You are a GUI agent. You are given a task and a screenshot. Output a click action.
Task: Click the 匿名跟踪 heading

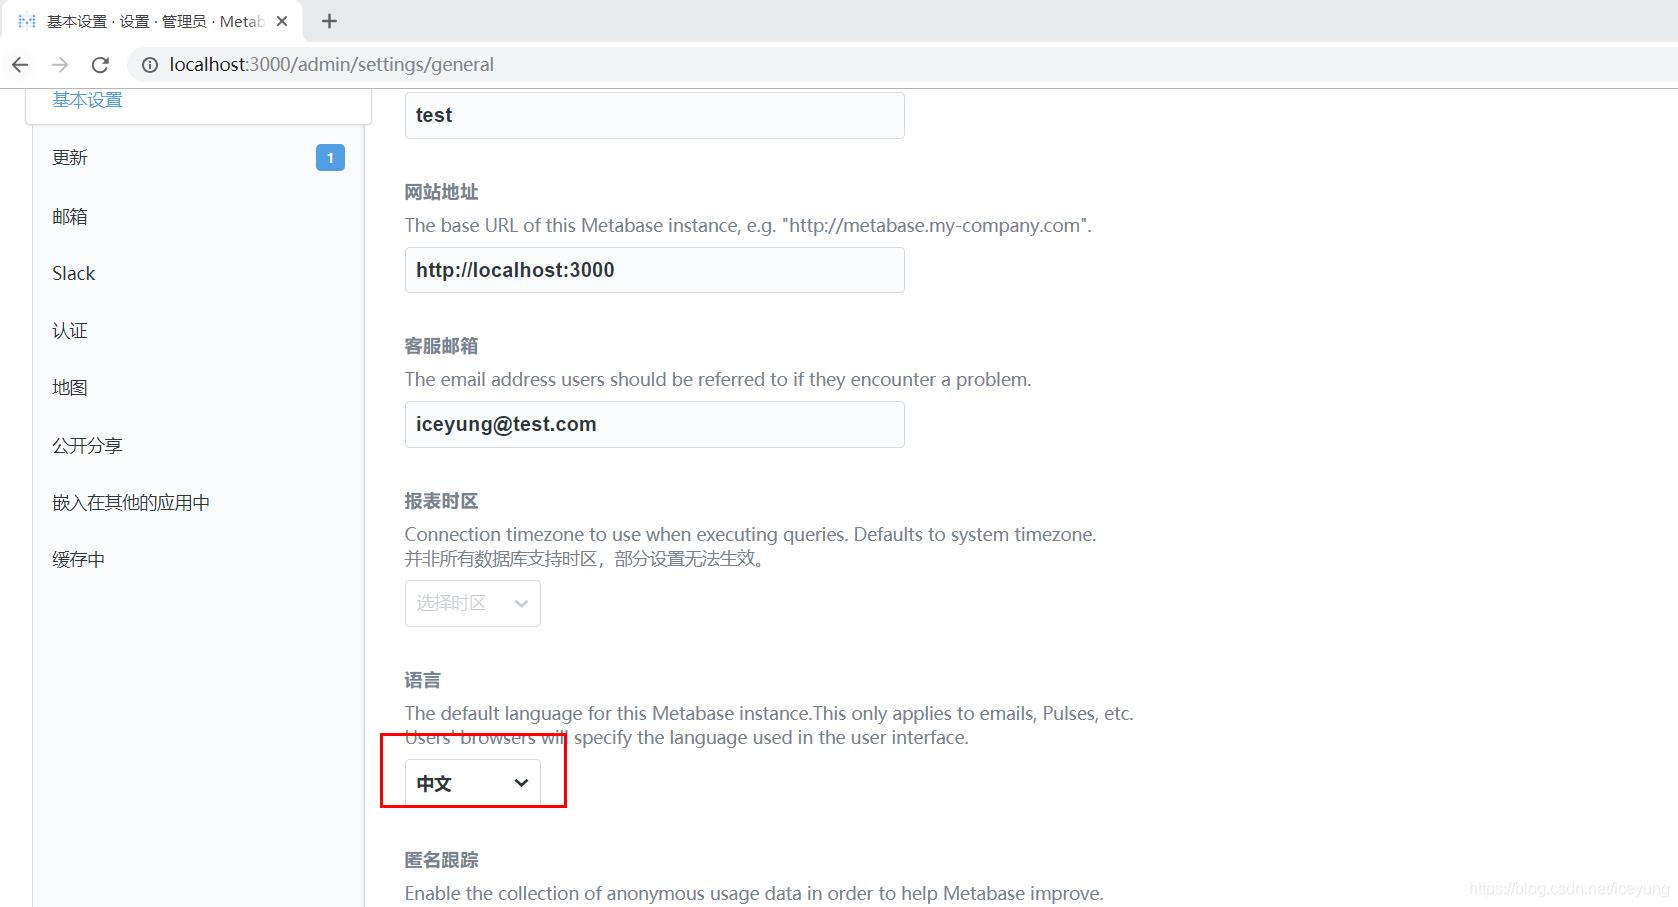[x=441, y=860]
